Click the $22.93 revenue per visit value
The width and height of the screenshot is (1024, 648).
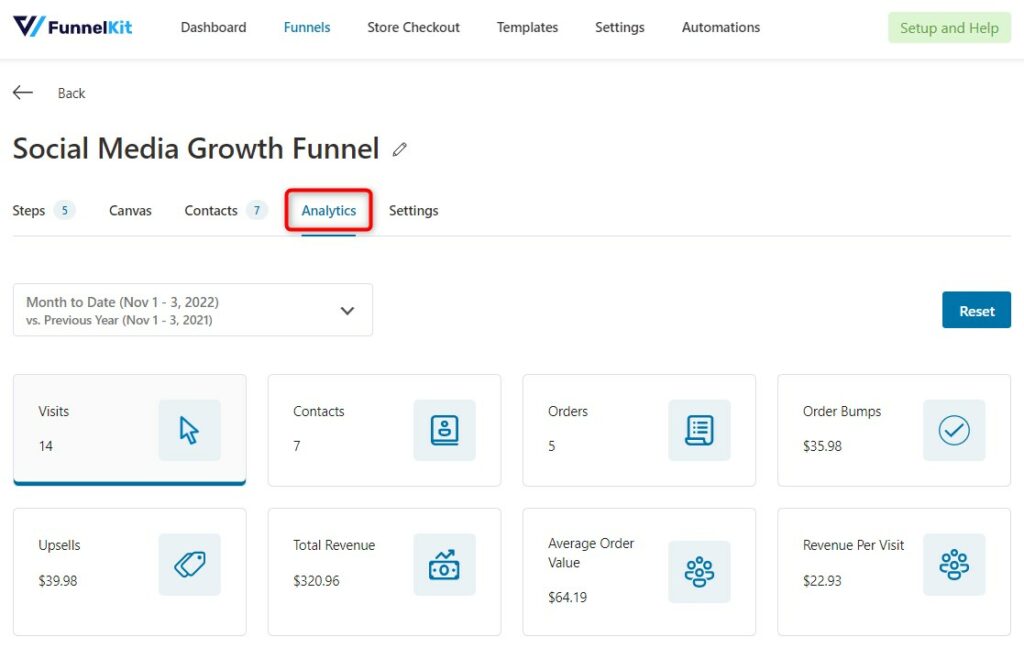(822, 580)
